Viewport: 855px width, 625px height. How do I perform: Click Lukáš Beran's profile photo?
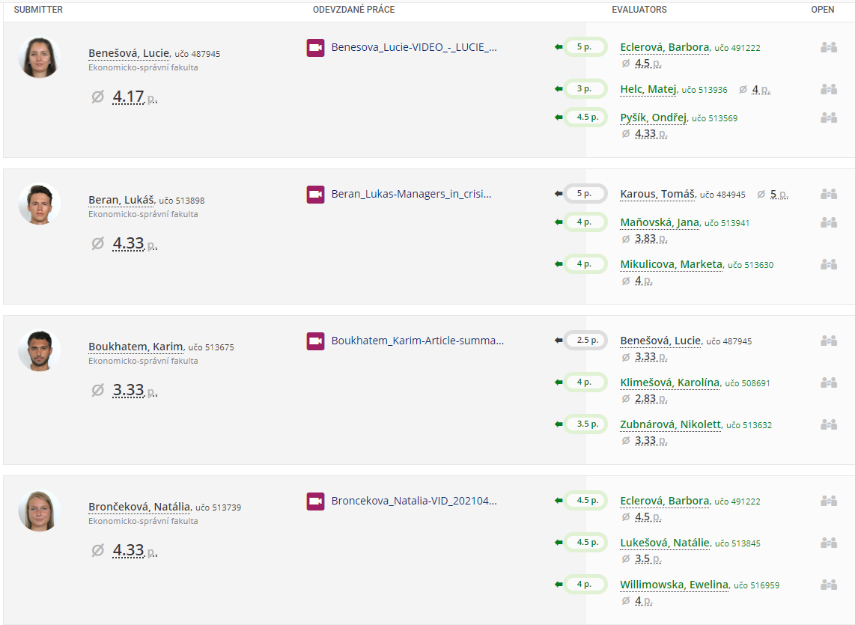pos(40,205)
